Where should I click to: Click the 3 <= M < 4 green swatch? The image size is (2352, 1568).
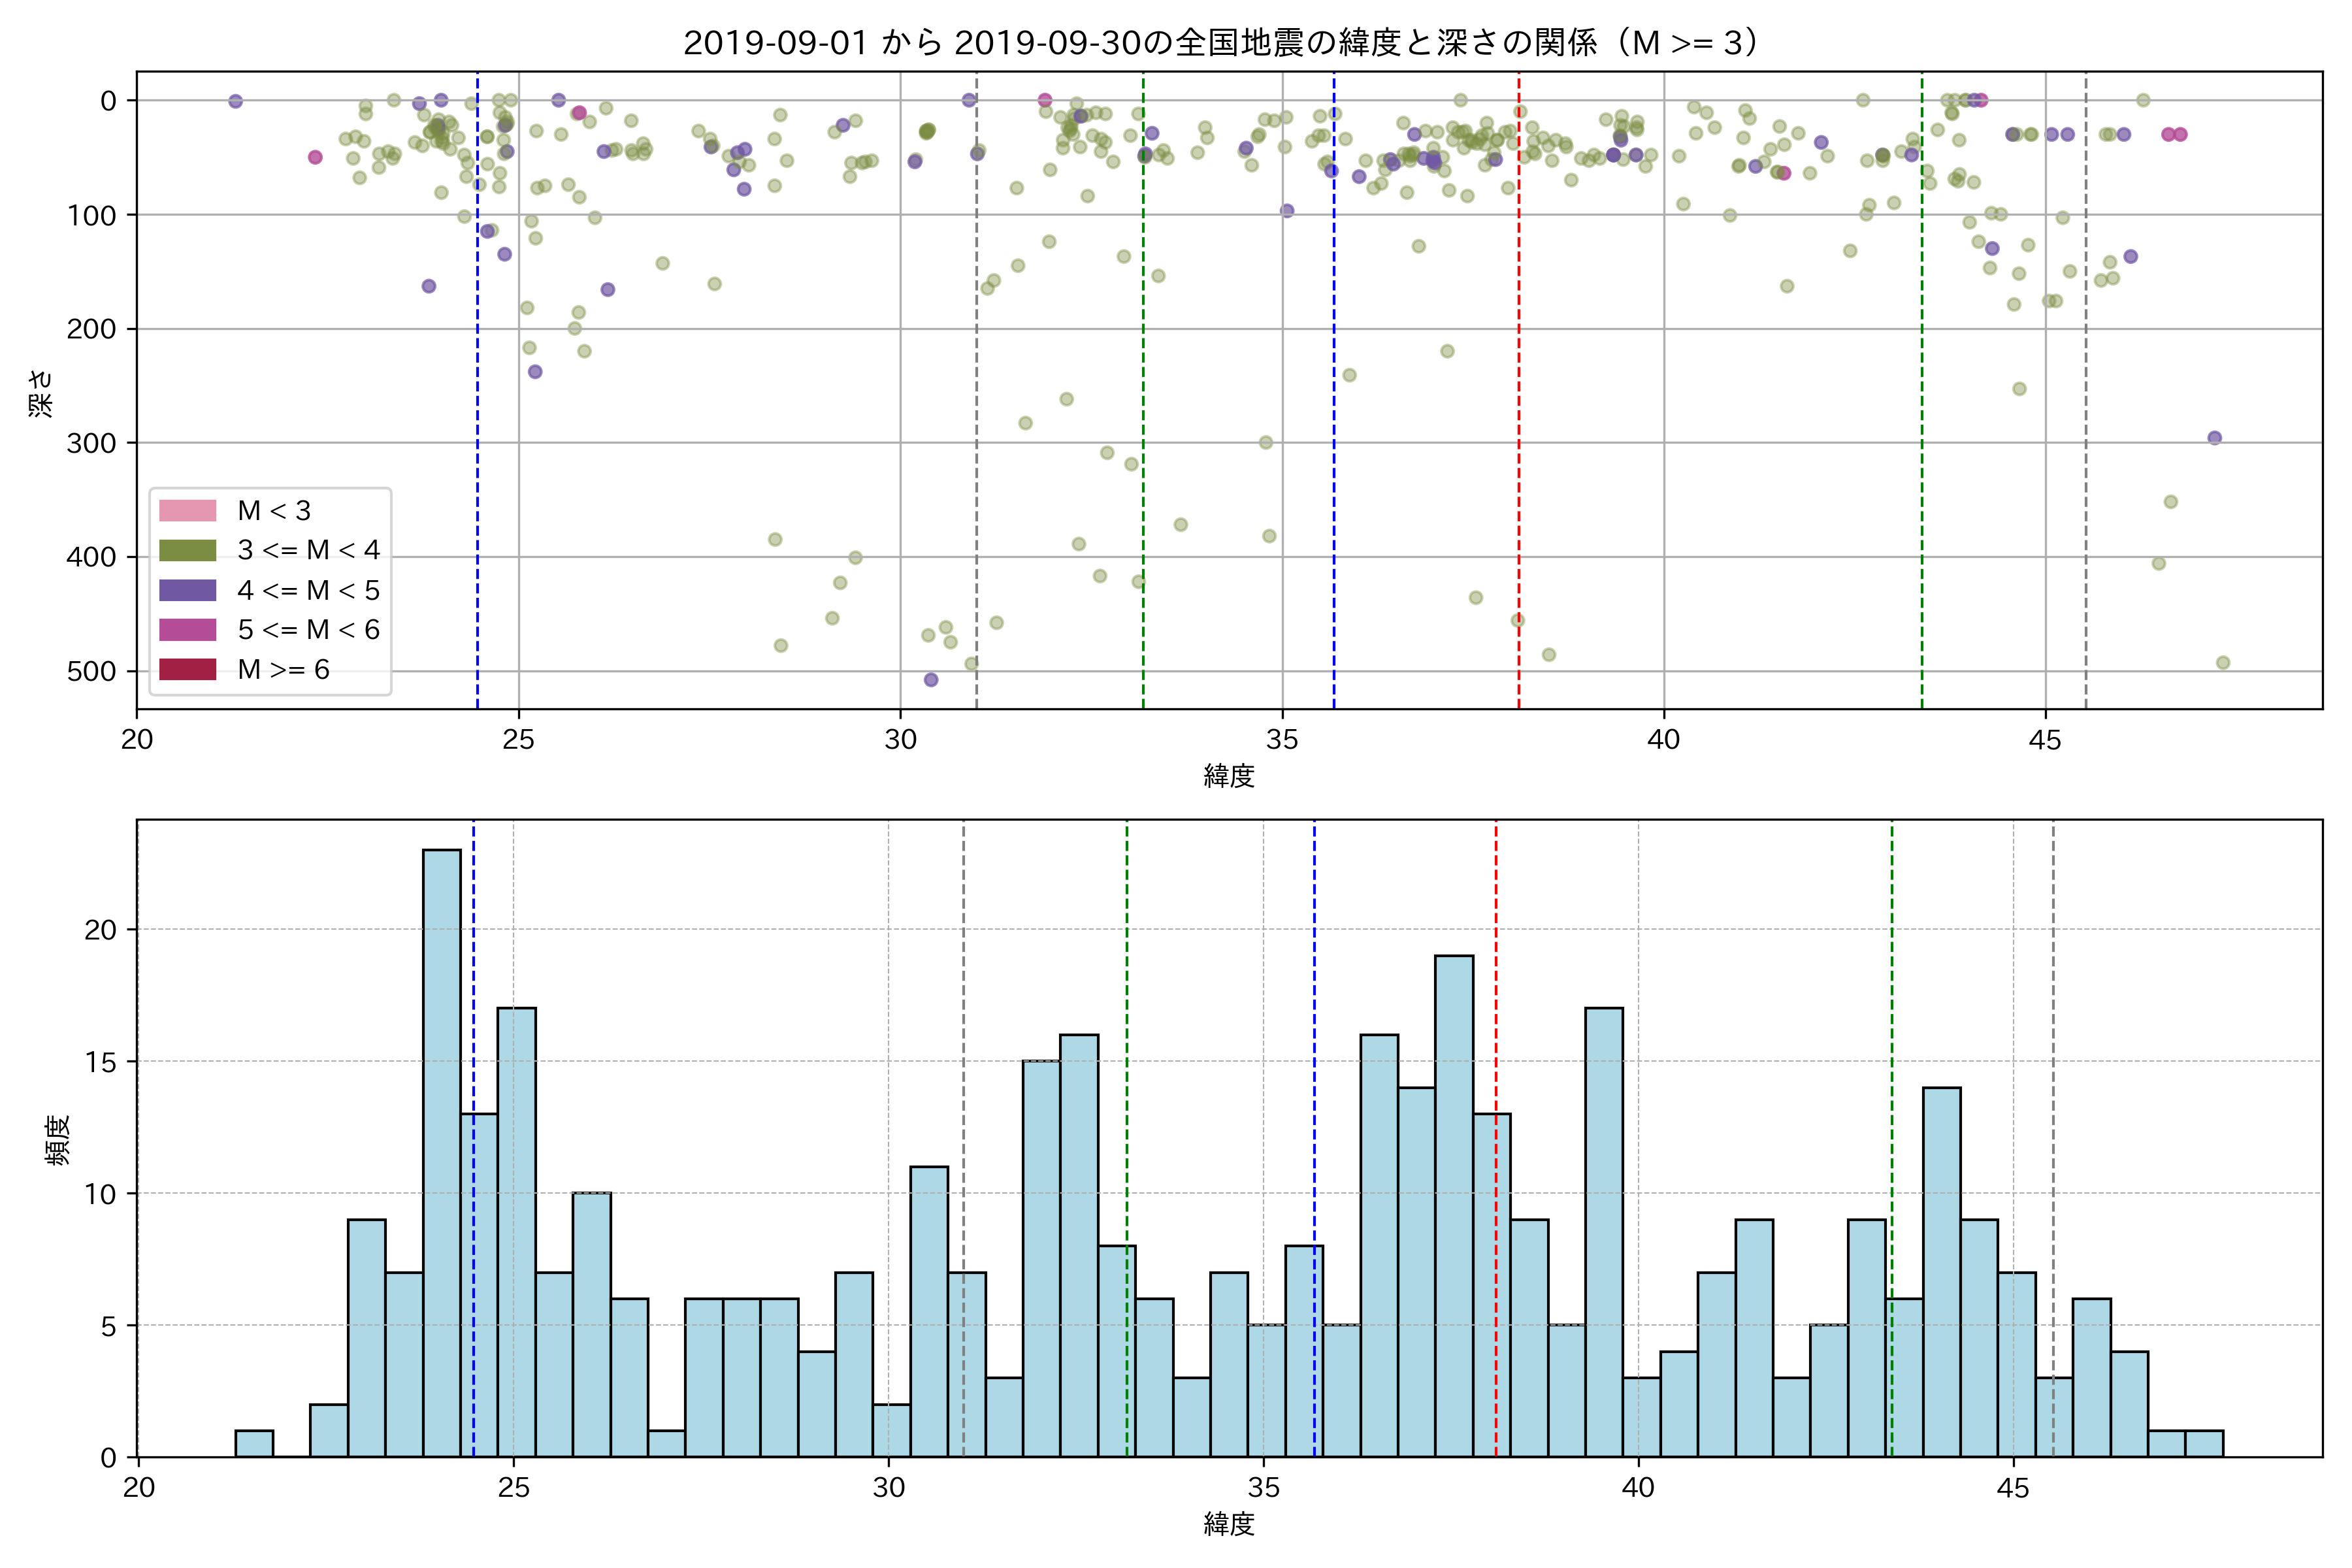tap(187, 551)
